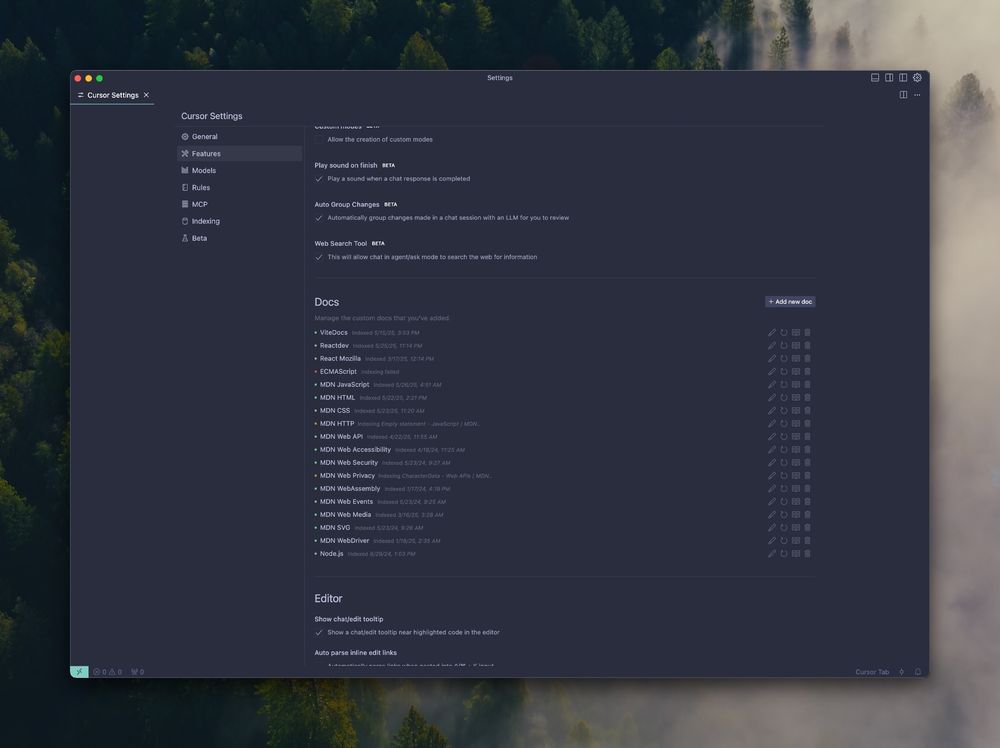Image resolution: width=1000 pixels, height=748 pixels.
Task: Re-index the MDN Web Media doc
Action: [784, 515]
